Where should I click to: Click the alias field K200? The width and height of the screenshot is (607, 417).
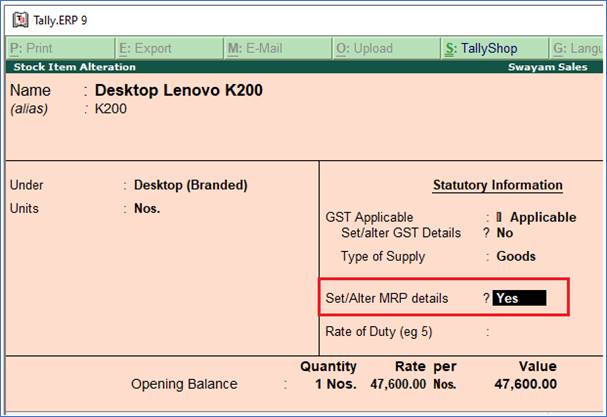[x=111, y=109]
